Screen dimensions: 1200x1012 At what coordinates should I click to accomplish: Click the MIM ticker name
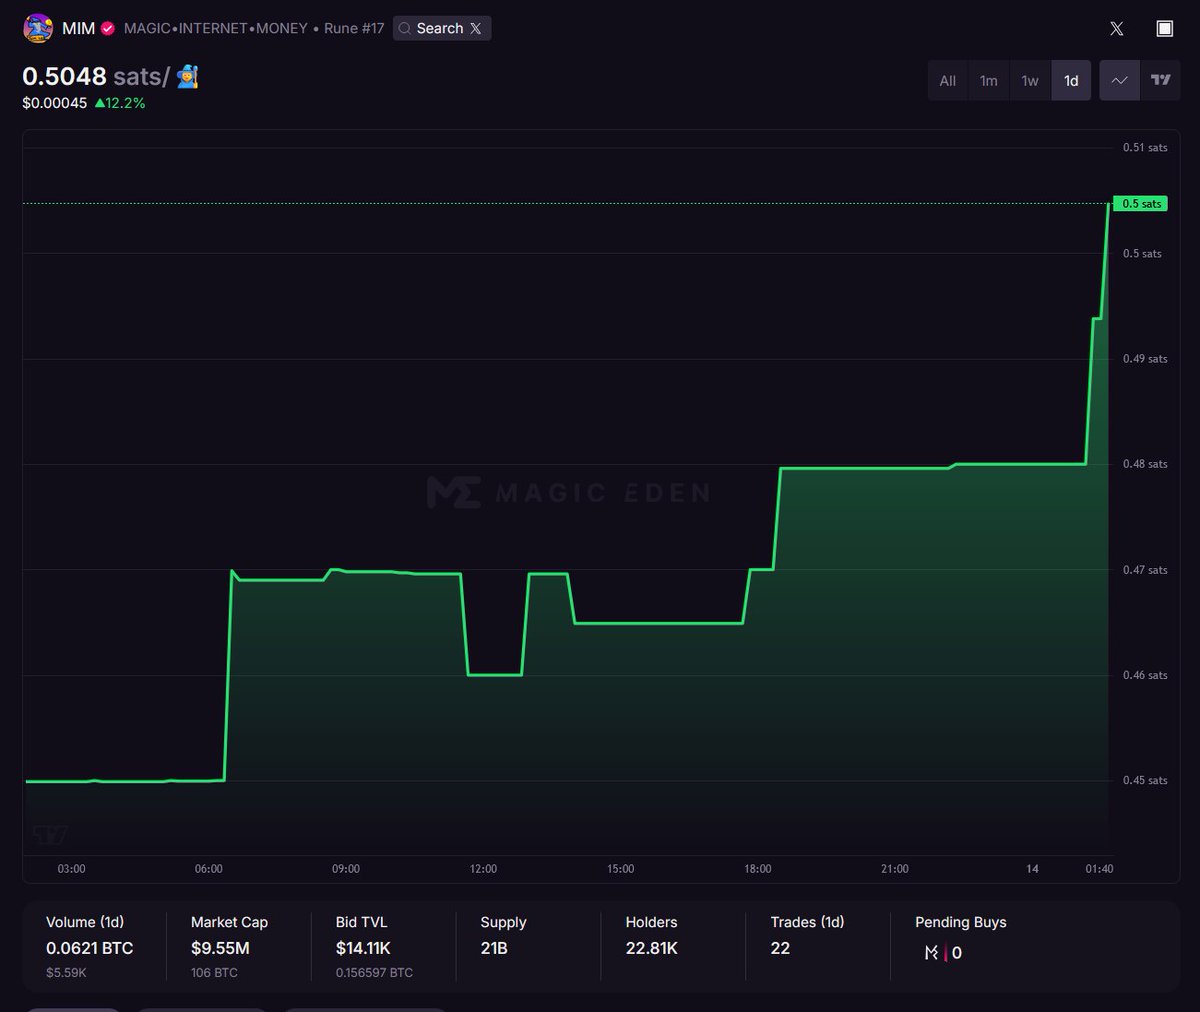point(78,28)
